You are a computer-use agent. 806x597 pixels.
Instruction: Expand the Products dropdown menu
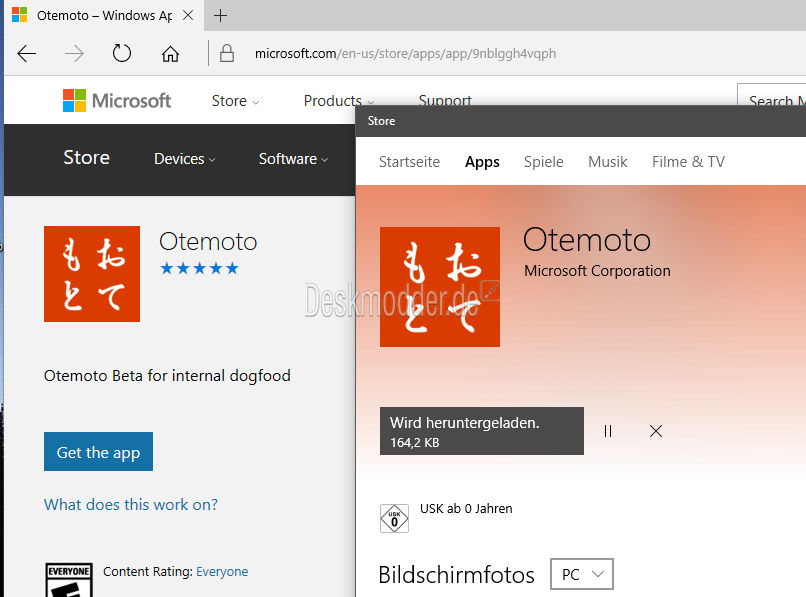pyautogui.click(x=338, y=101)
